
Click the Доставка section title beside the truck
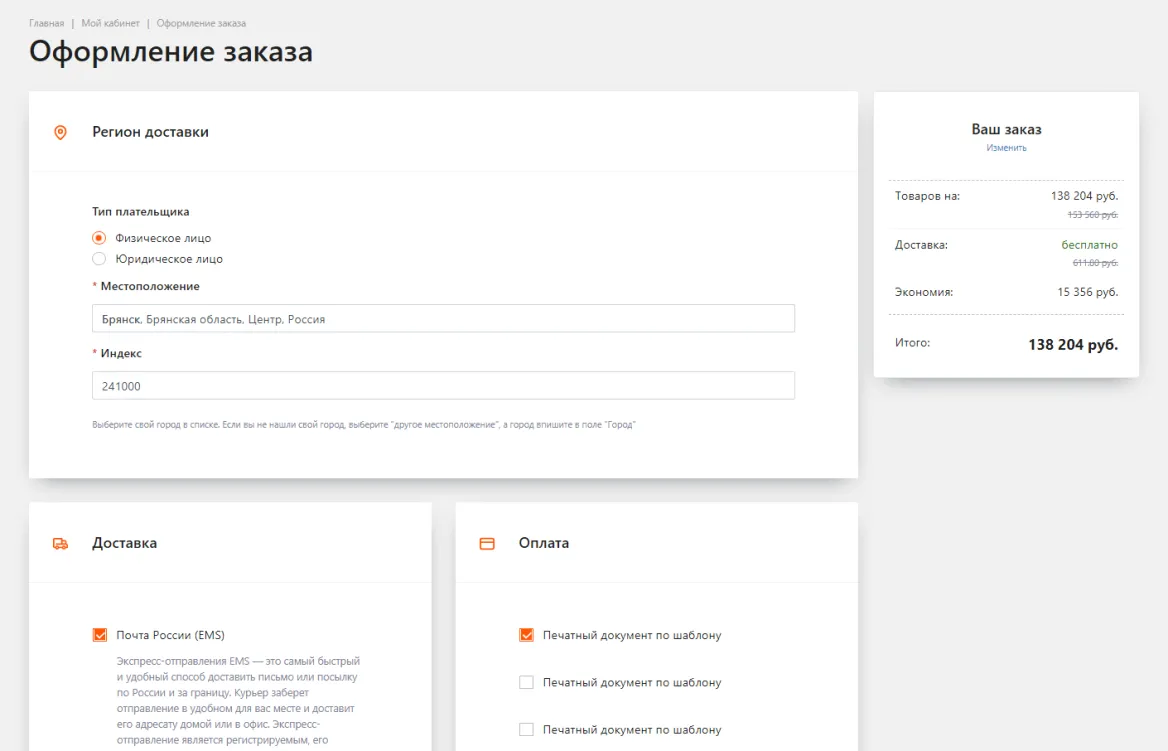(x=124, y=543)
